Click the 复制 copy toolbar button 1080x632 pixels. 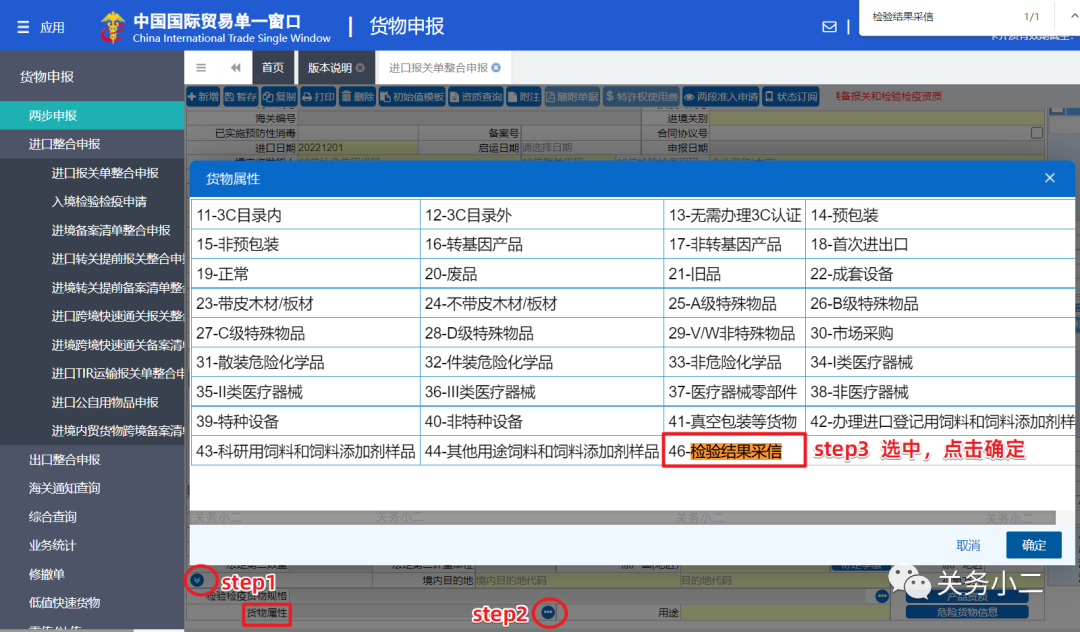click(279, 96)
